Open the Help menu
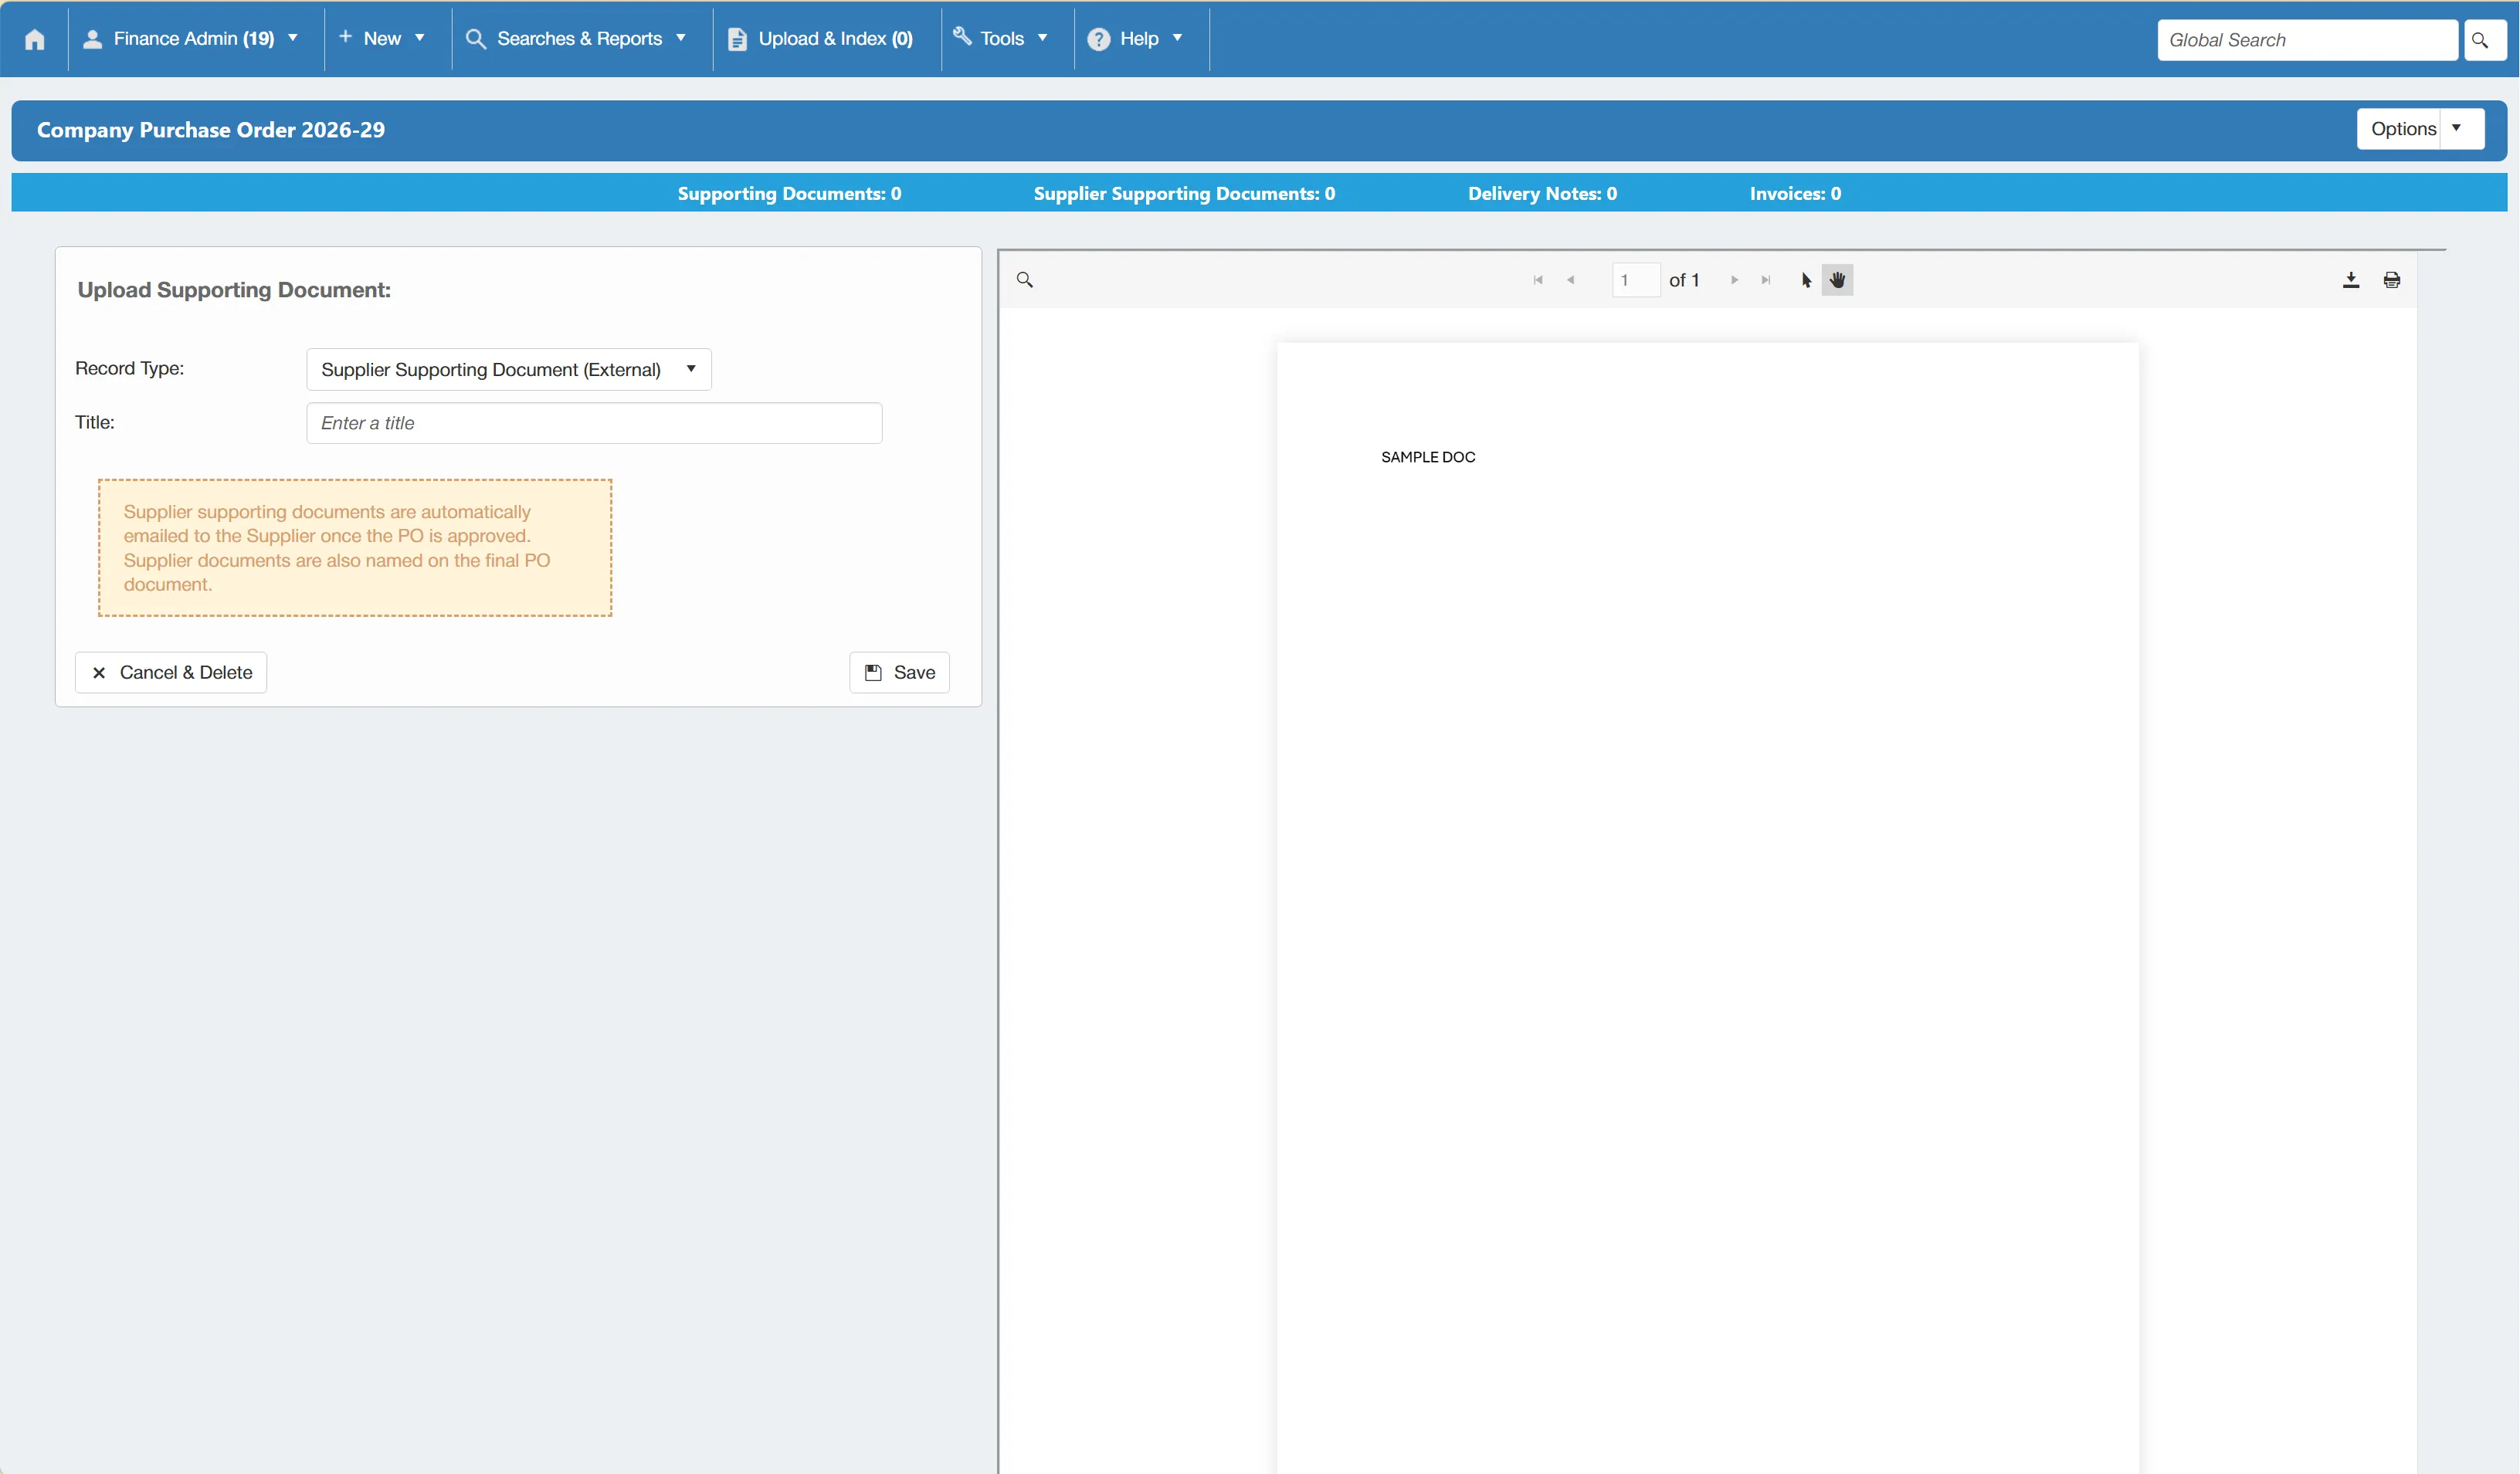The image size is (2520, 1474). pos(1136,39)
